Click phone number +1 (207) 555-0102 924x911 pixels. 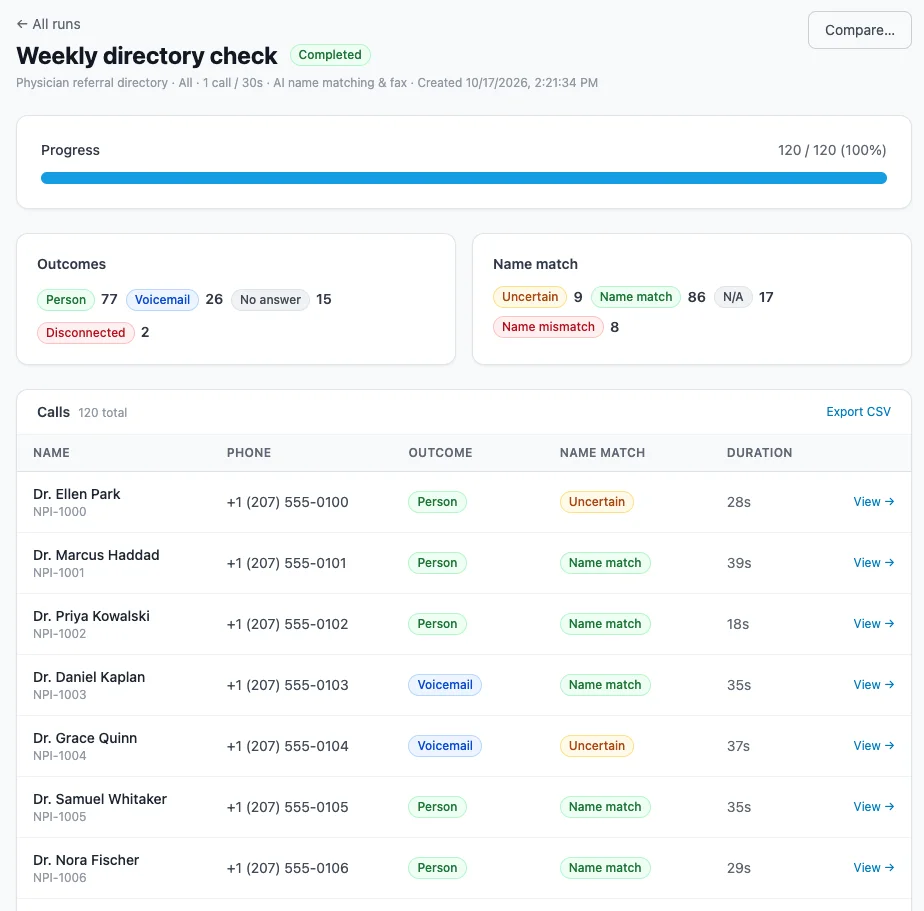[x=288, y=624]
